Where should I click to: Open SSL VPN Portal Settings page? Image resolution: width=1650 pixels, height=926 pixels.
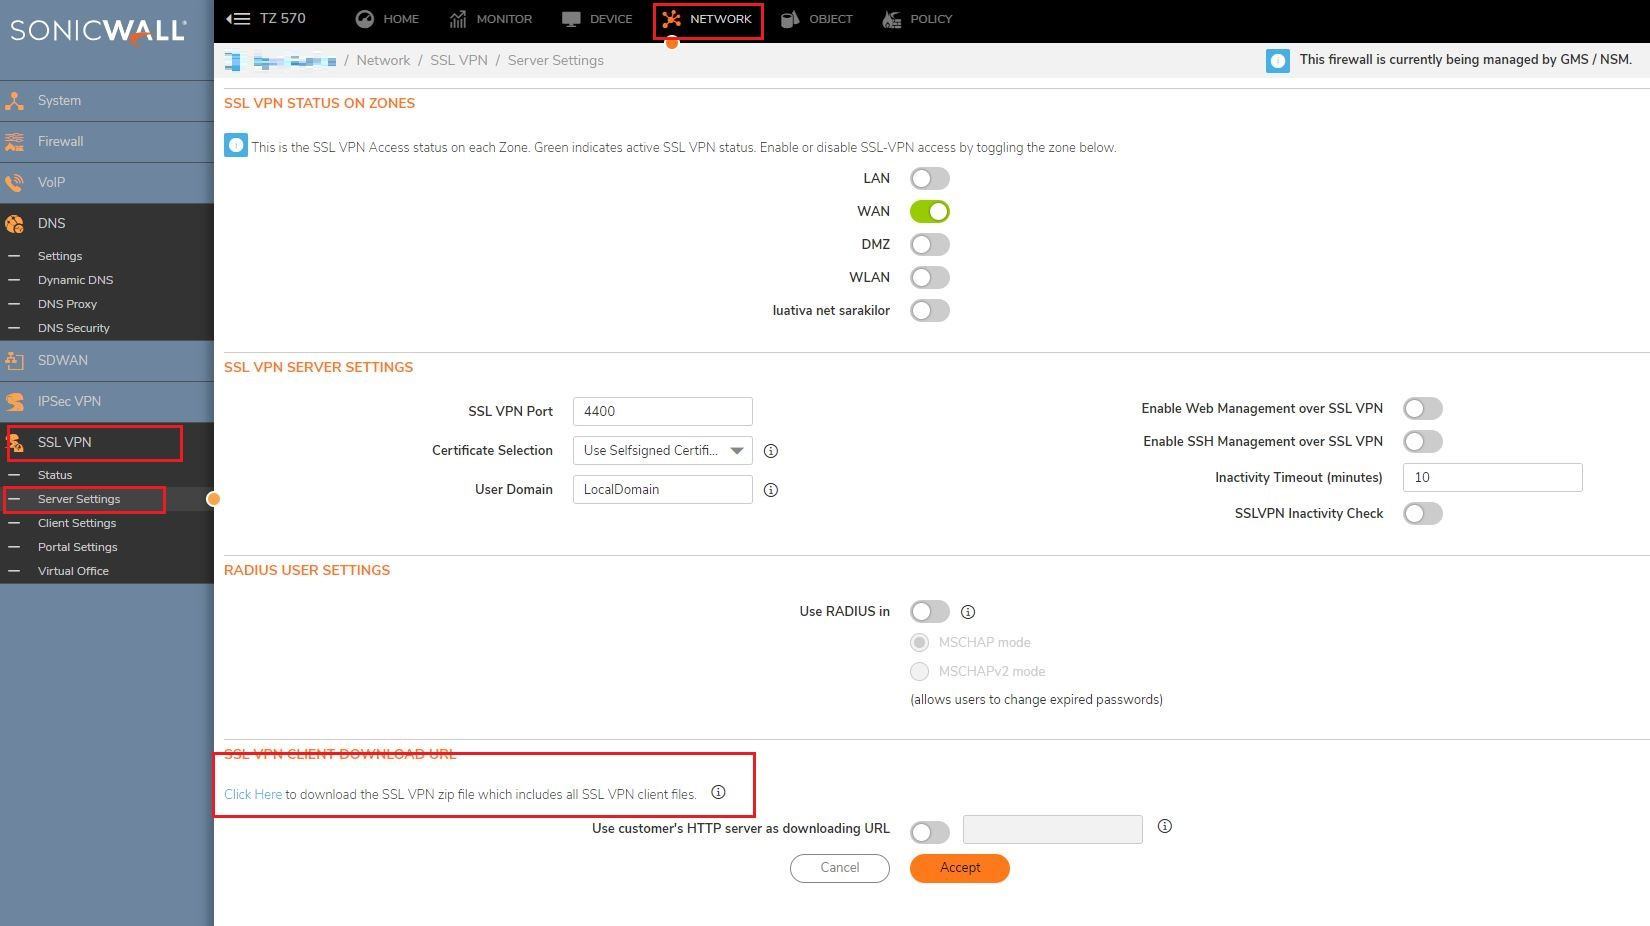pyautogui.click(x=78, y=547)
